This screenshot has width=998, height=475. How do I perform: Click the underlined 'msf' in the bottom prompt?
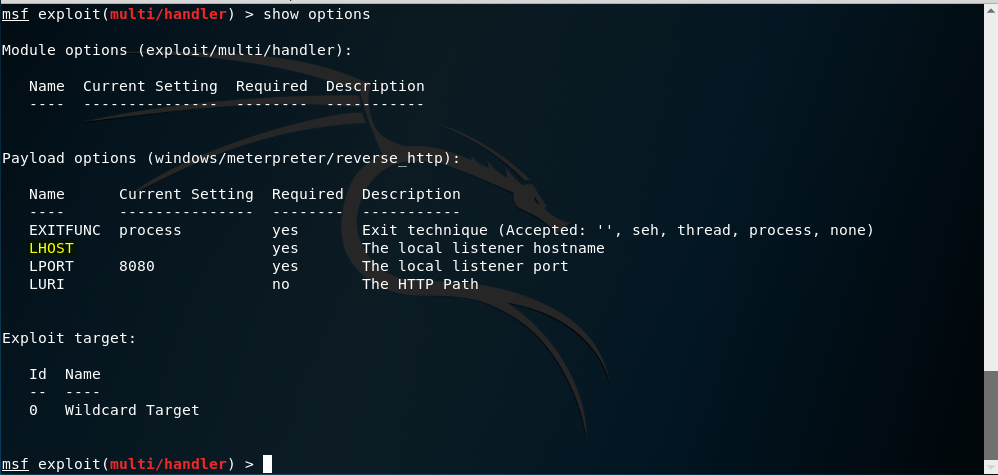click(x=15, y=464)
